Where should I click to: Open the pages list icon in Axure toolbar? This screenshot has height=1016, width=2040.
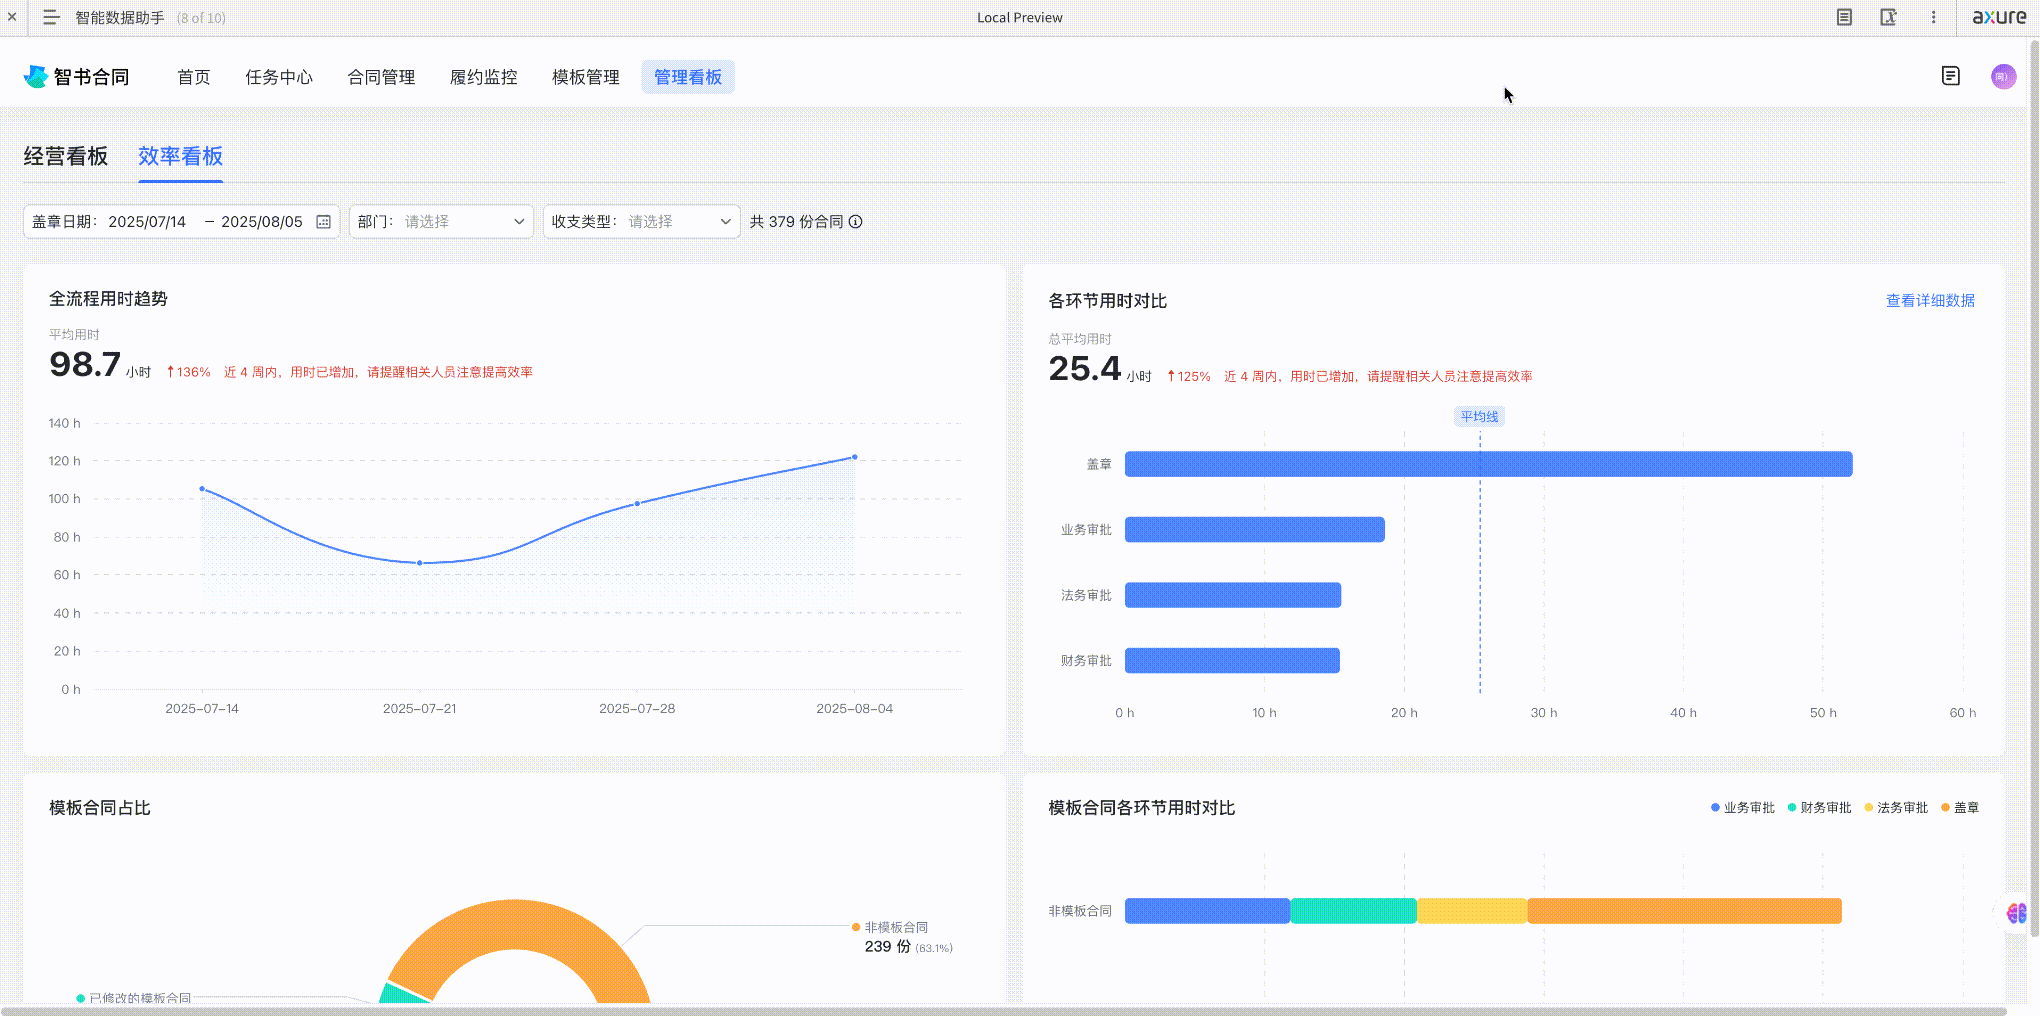point(1843,17)
